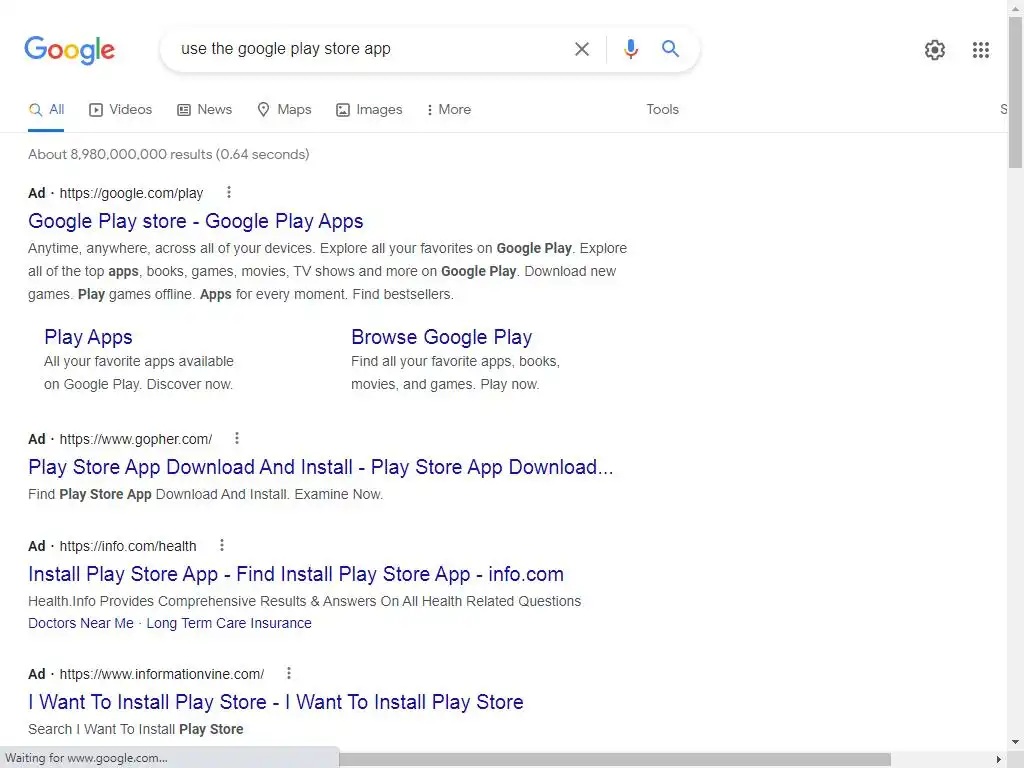
Task: Expand the More search filters menu
Action: [448, 110]
